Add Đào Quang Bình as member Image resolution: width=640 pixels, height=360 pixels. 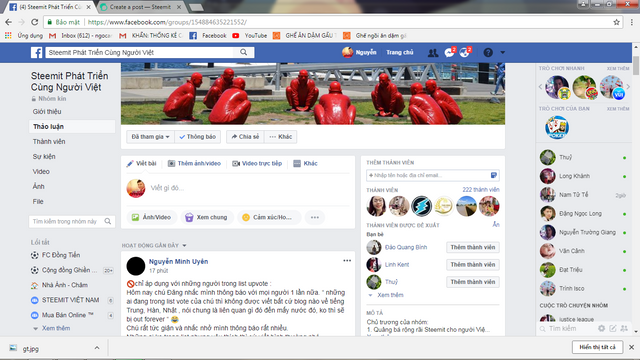pos(473,247)
